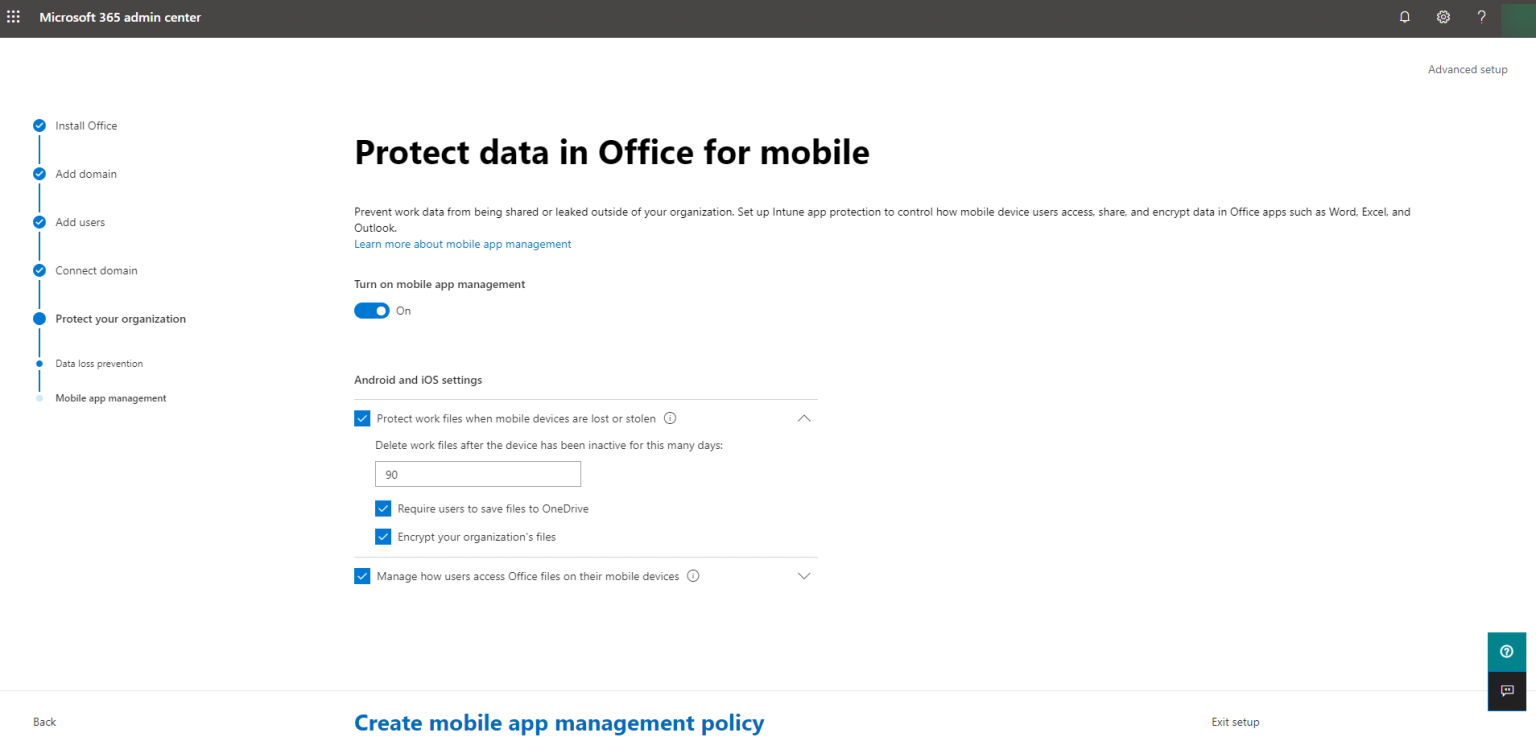
Task: Click the Protect data in Office heading
Action: pos(612,152)
